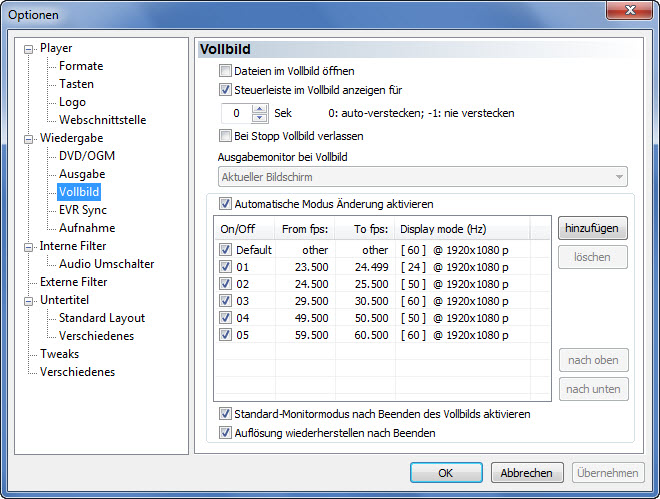Confirm the dialog with OK

click(446, 473)
